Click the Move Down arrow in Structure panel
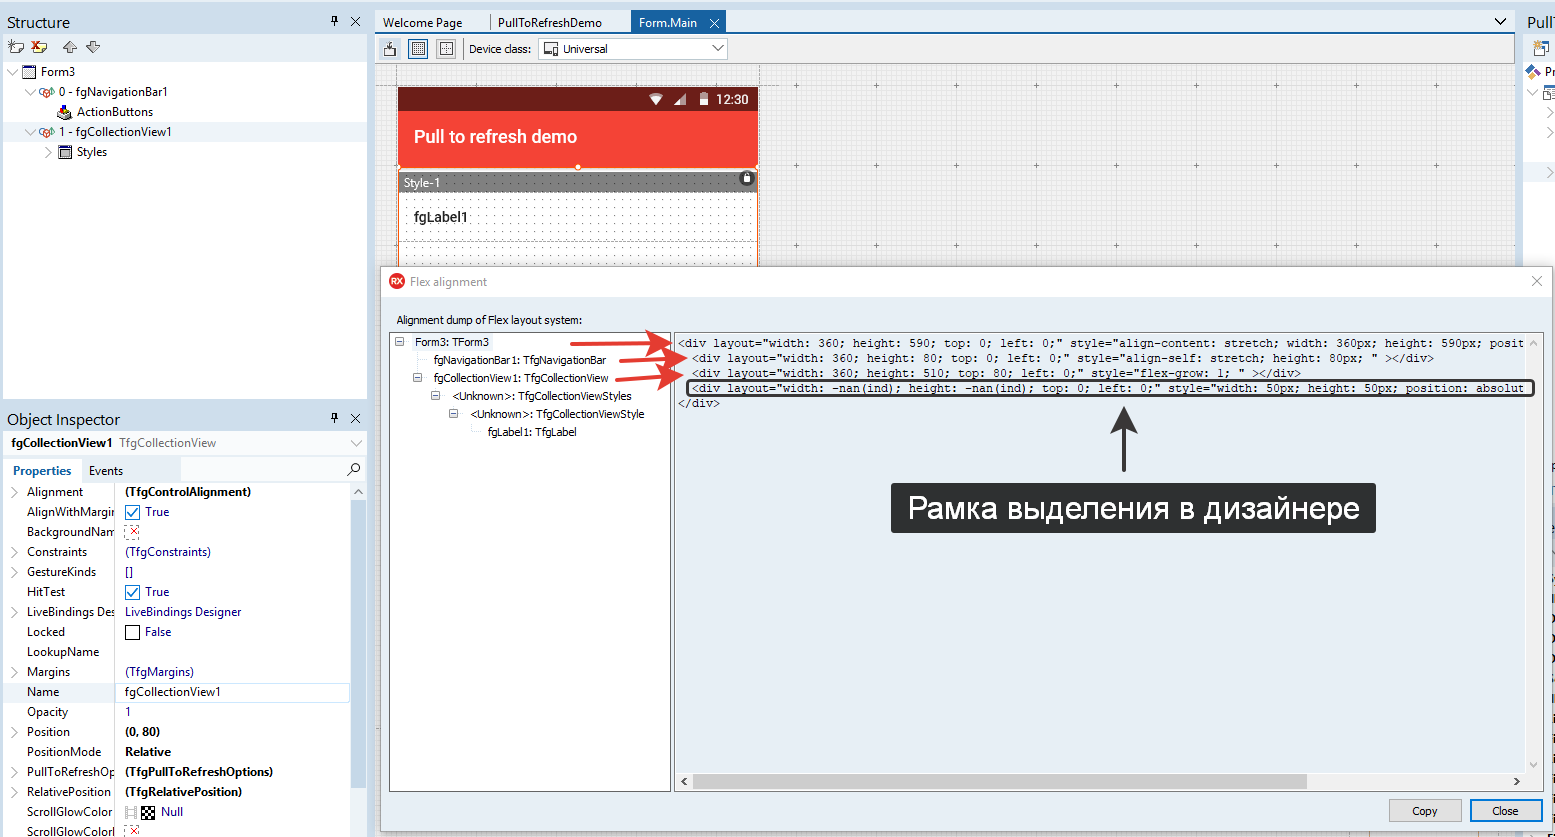This screenshot has height=837, width=1555. (x=93, y=47)
